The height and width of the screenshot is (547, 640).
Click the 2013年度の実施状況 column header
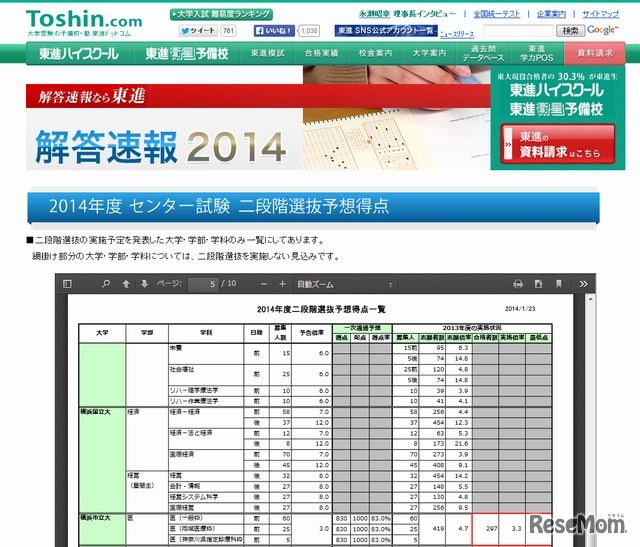472,328
